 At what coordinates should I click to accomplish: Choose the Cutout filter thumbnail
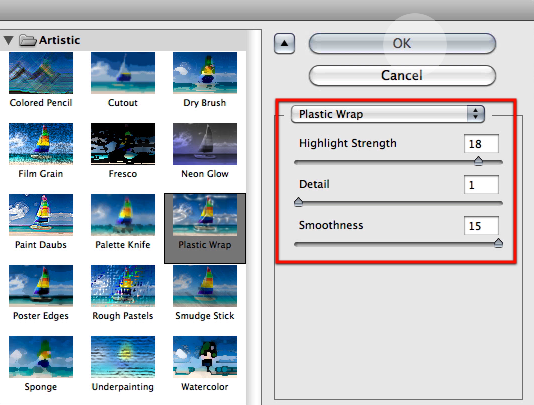point(123,73)
